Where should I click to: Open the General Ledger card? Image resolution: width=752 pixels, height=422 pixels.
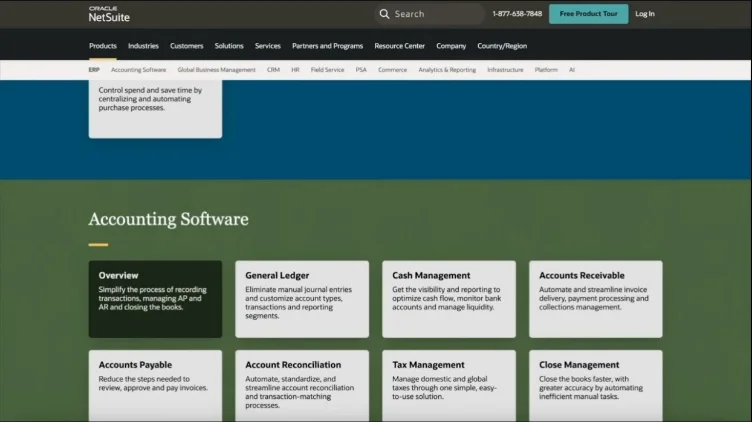302,299
